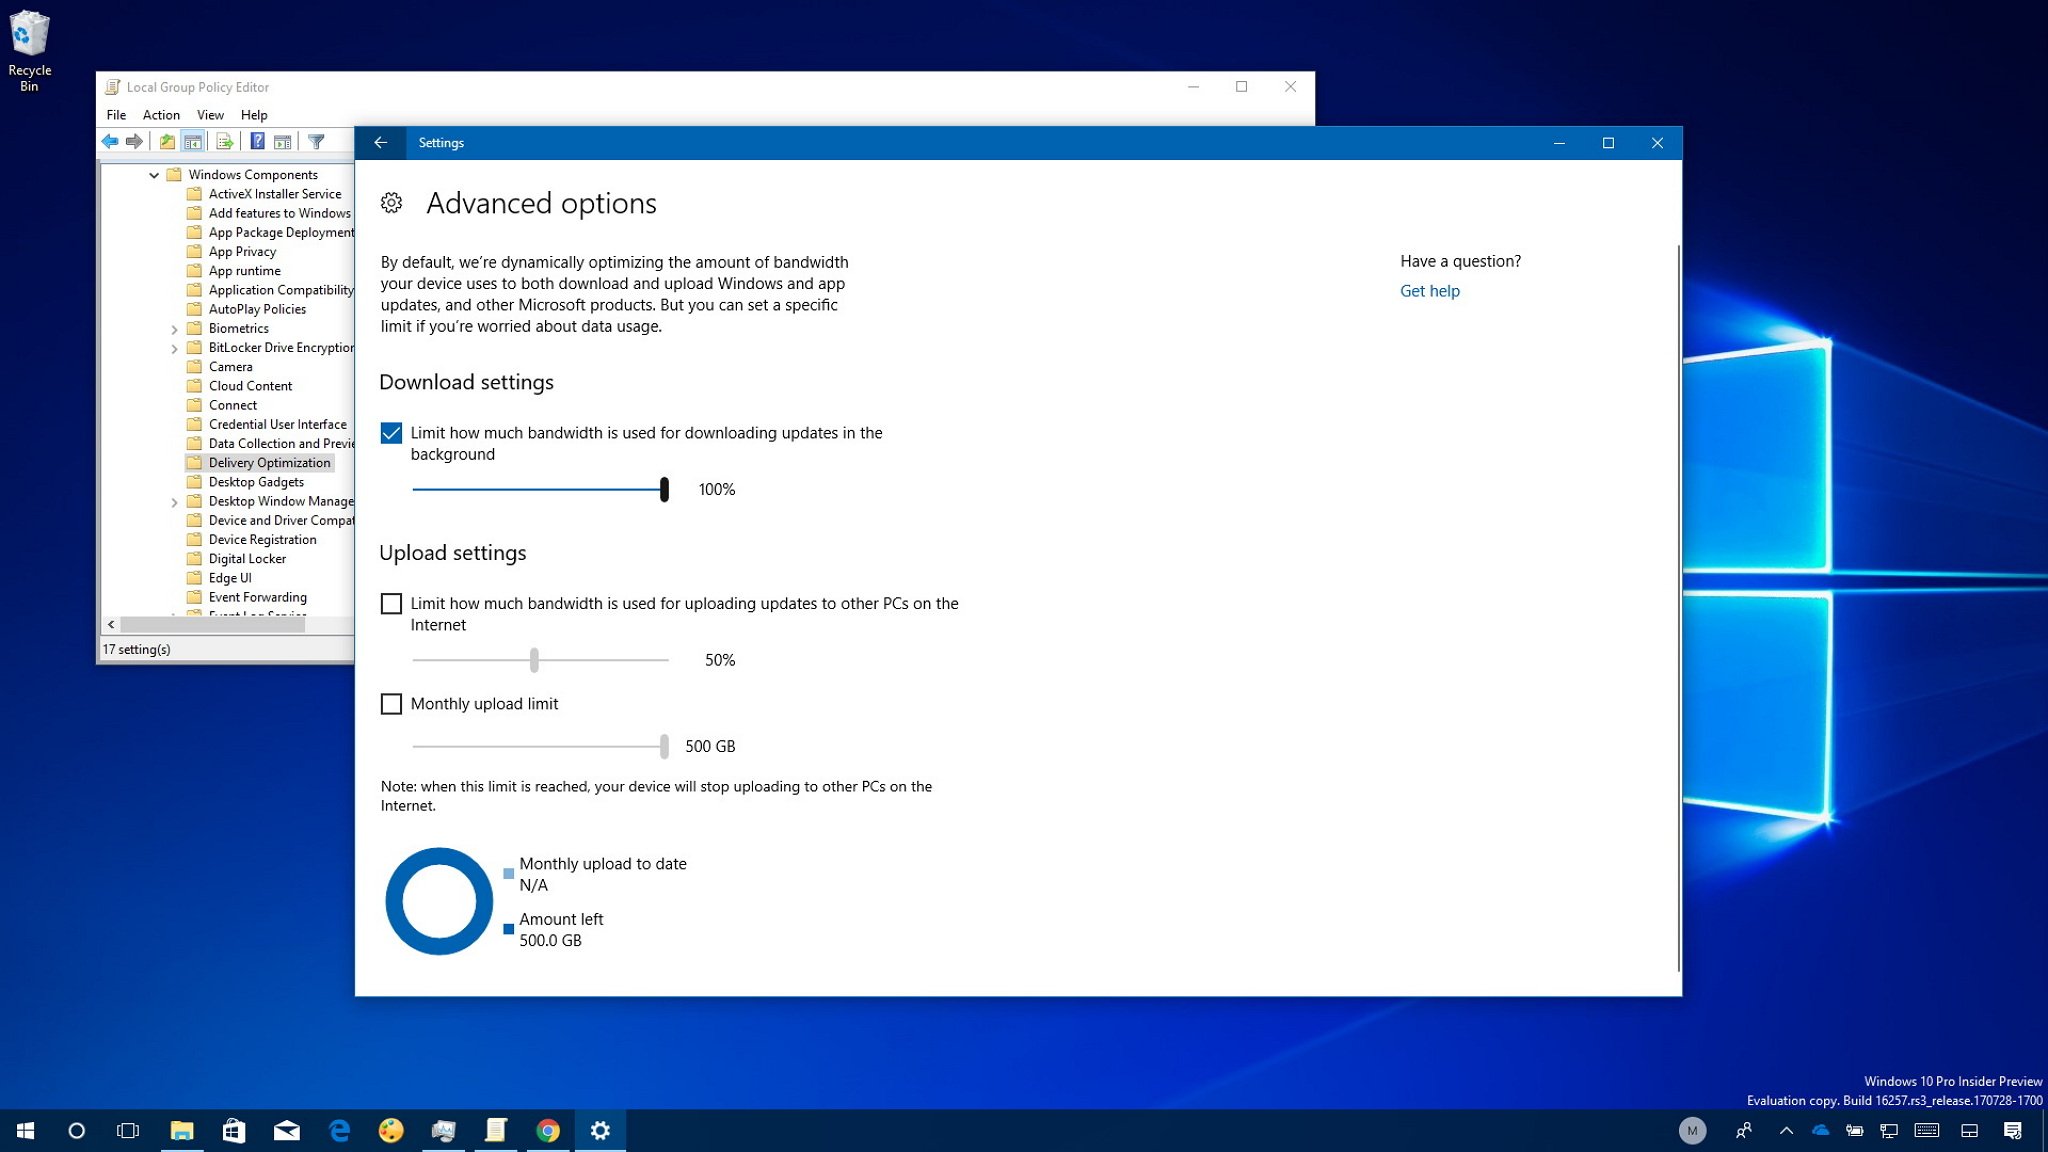Click Get help link in Advanced options
2048x1152 pixels.
click(x=1429, y=290)
